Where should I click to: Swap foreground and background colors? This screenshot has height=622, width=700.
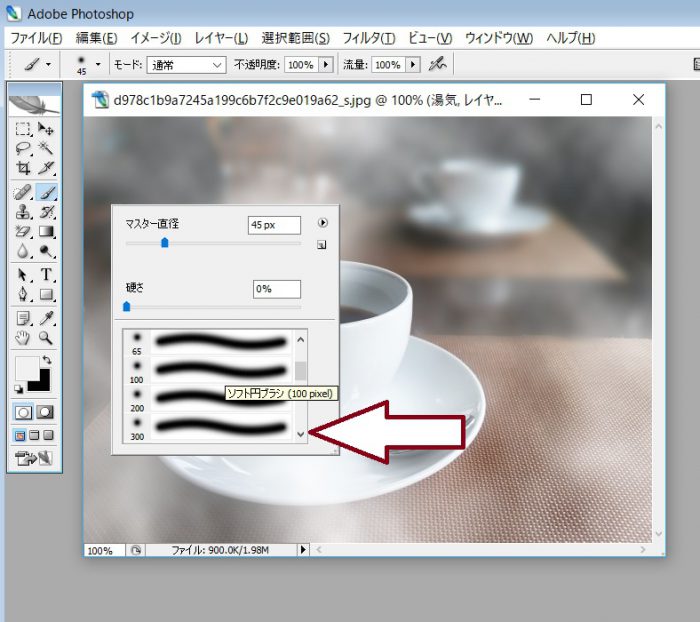pos(47,359)
